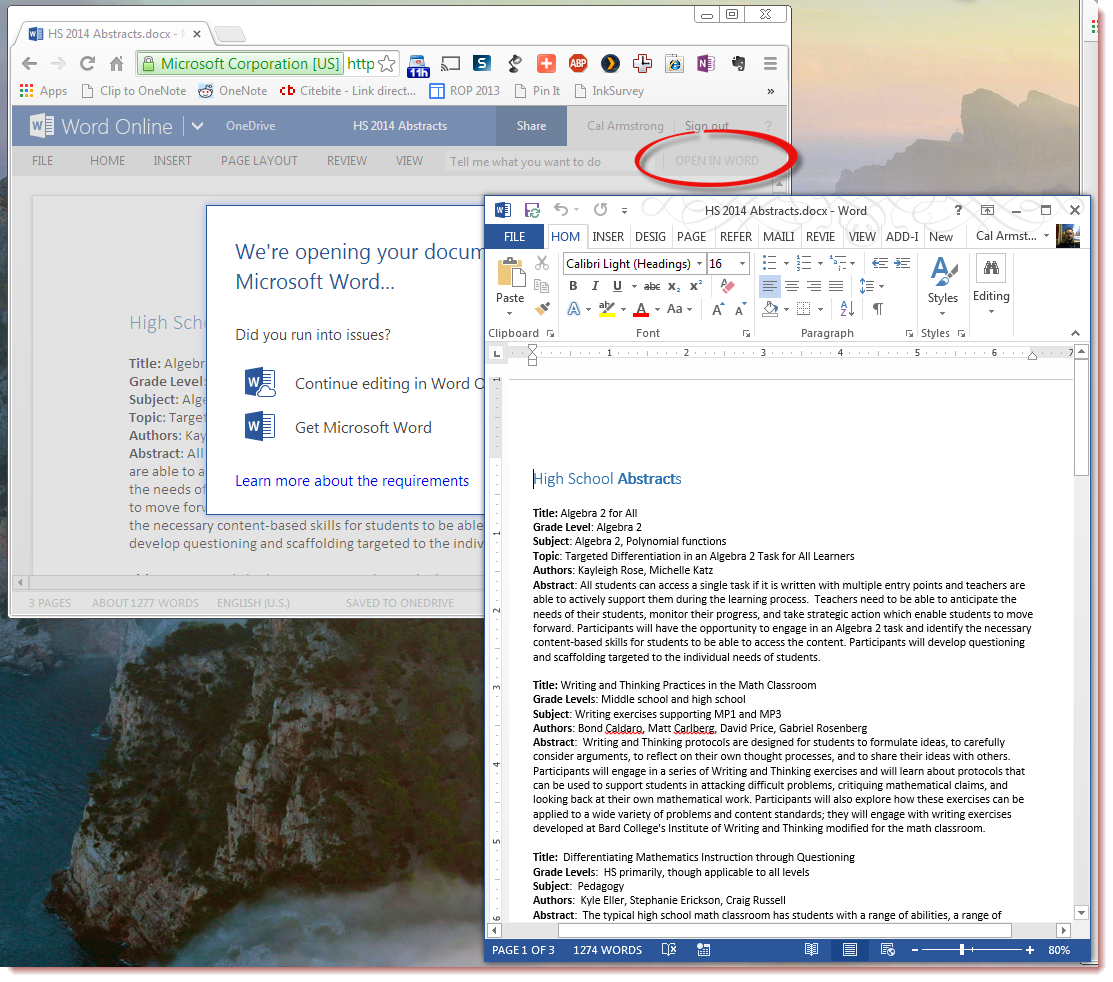Click the Paste clipboard icon
Screen dimensions: 1113x982
[x=510, y=273]
